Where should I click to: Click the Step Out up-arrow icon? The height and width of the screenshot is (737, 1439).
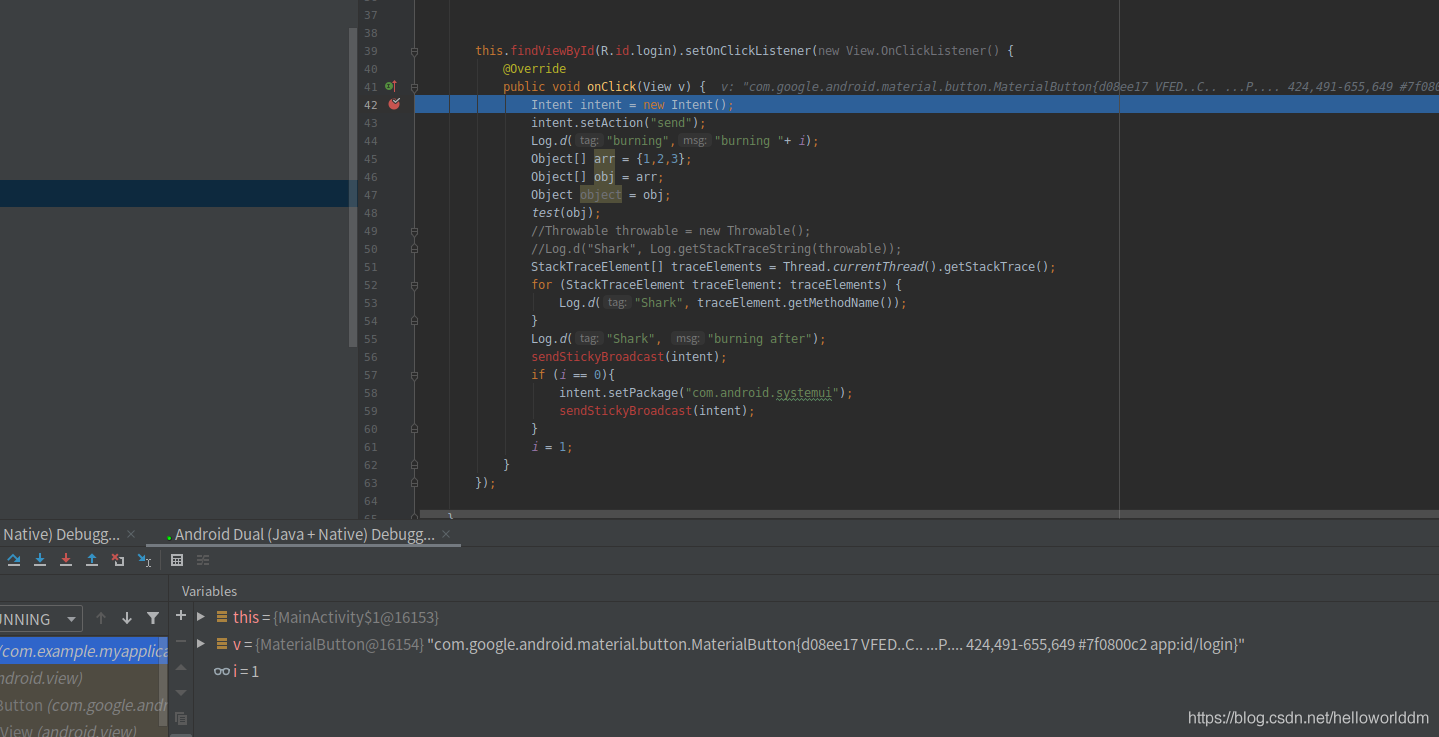(x=92, y=560)
